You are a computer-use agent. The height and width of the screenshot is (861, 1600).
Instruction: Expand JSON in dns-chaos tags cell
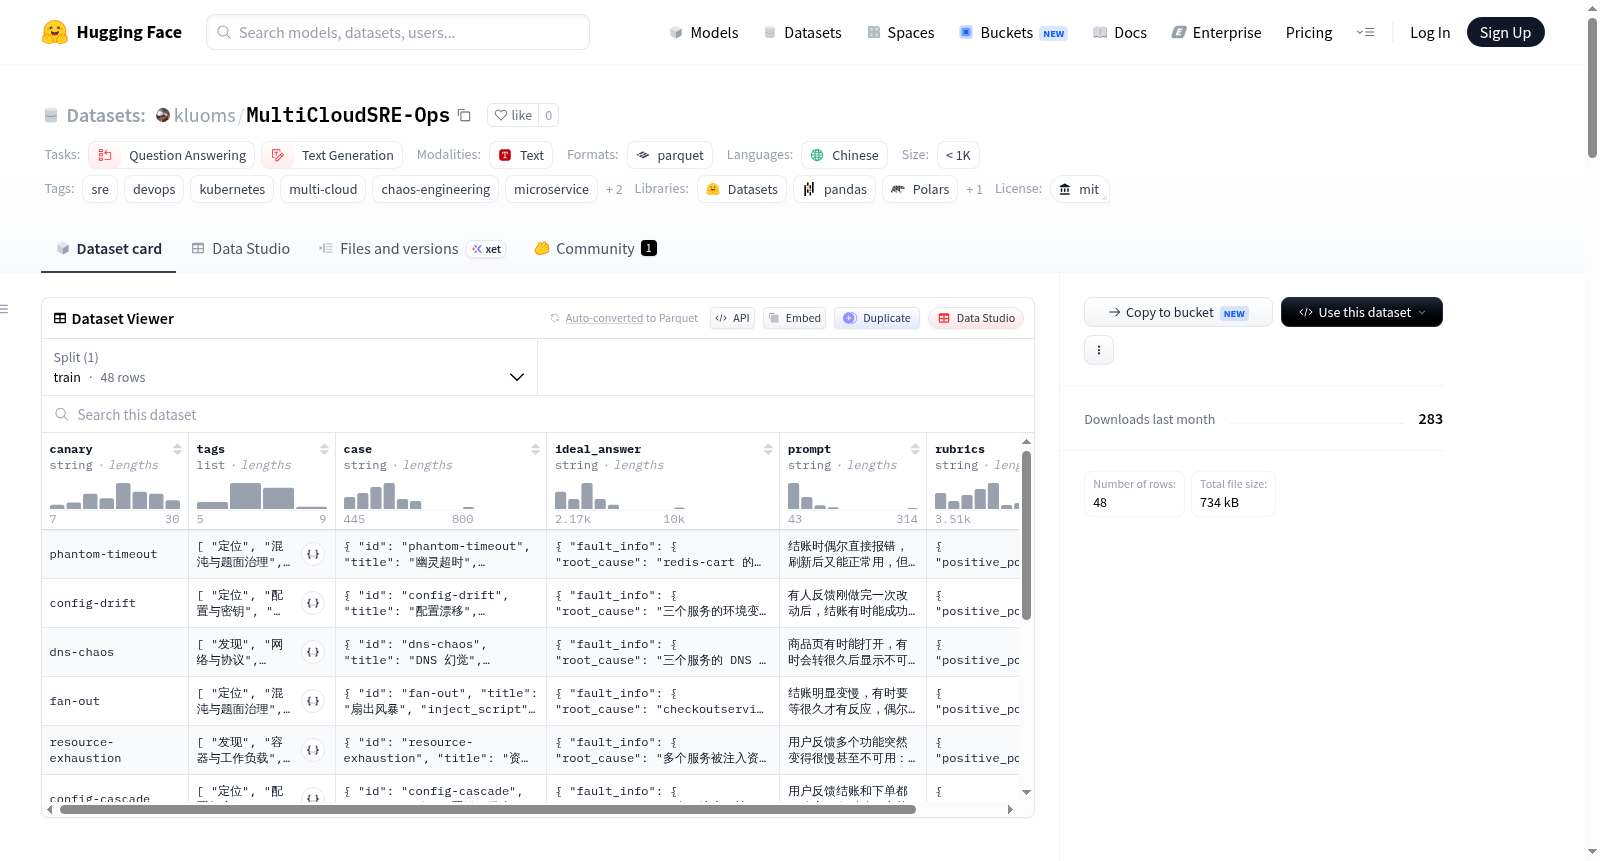[x=313, y=652]
